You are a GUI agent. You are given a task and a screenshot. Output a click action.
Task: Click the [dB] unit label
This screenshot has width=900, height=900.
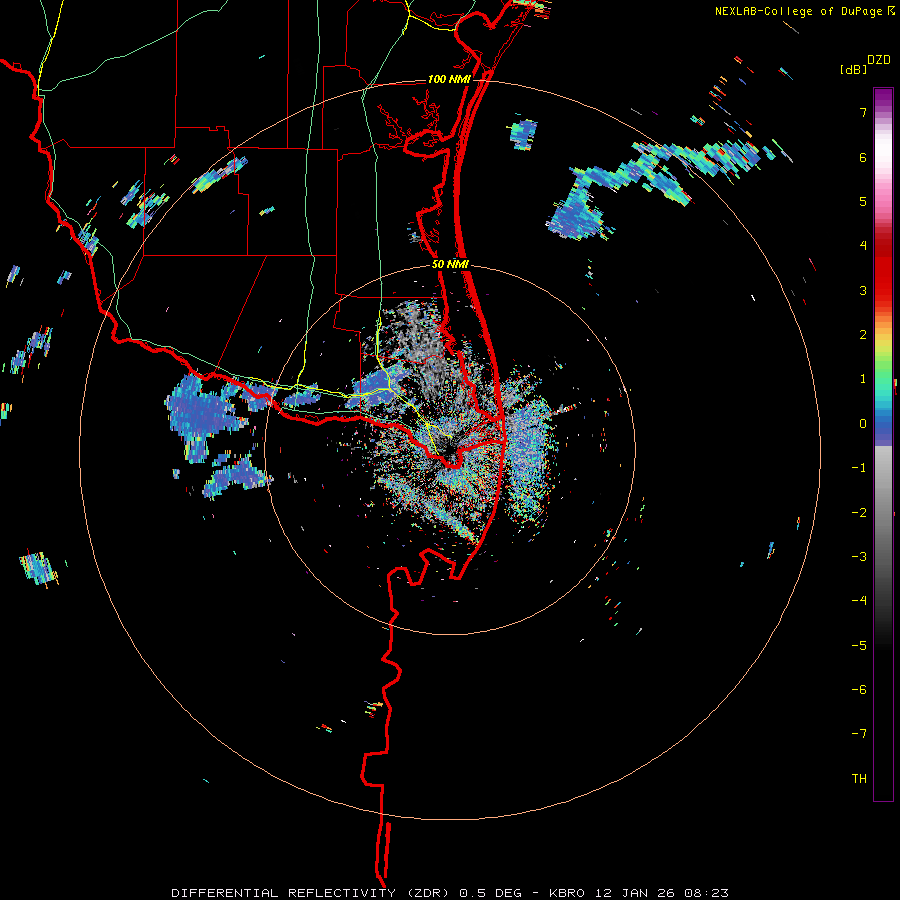[854, 69]
